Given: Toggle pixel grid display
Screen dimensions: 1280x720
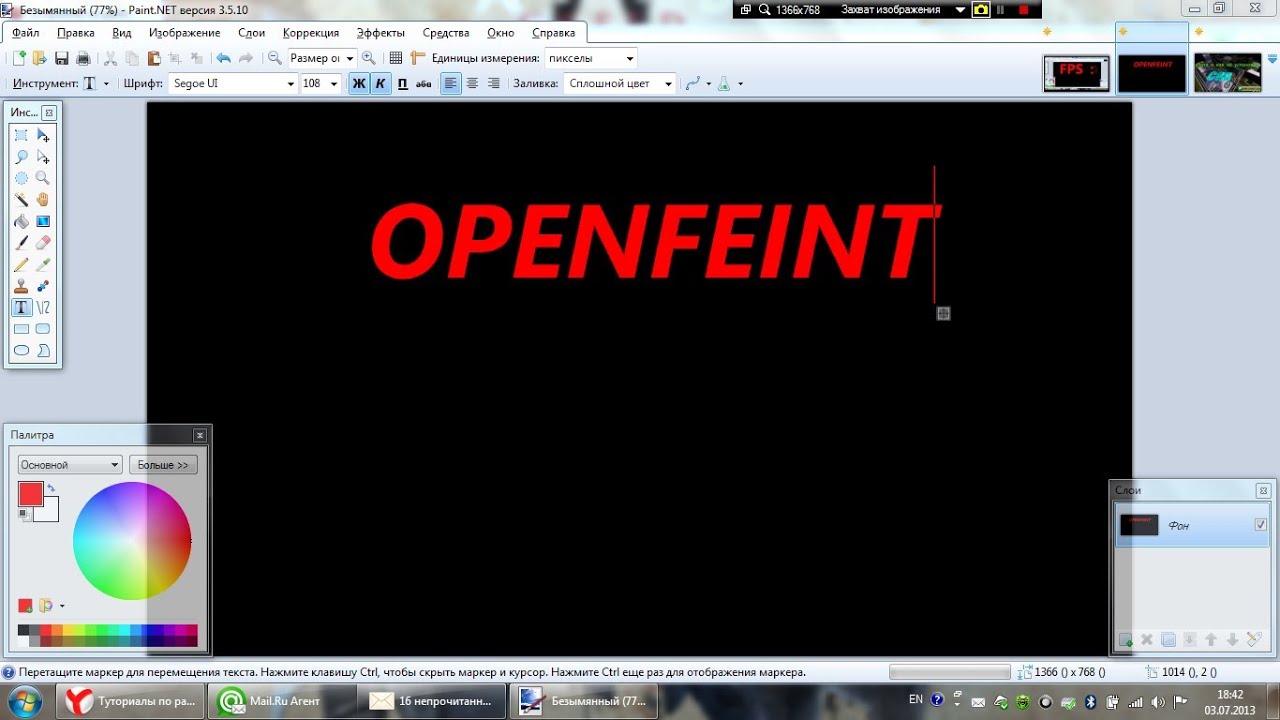Looking at the screenshot, I should [396, 58].
